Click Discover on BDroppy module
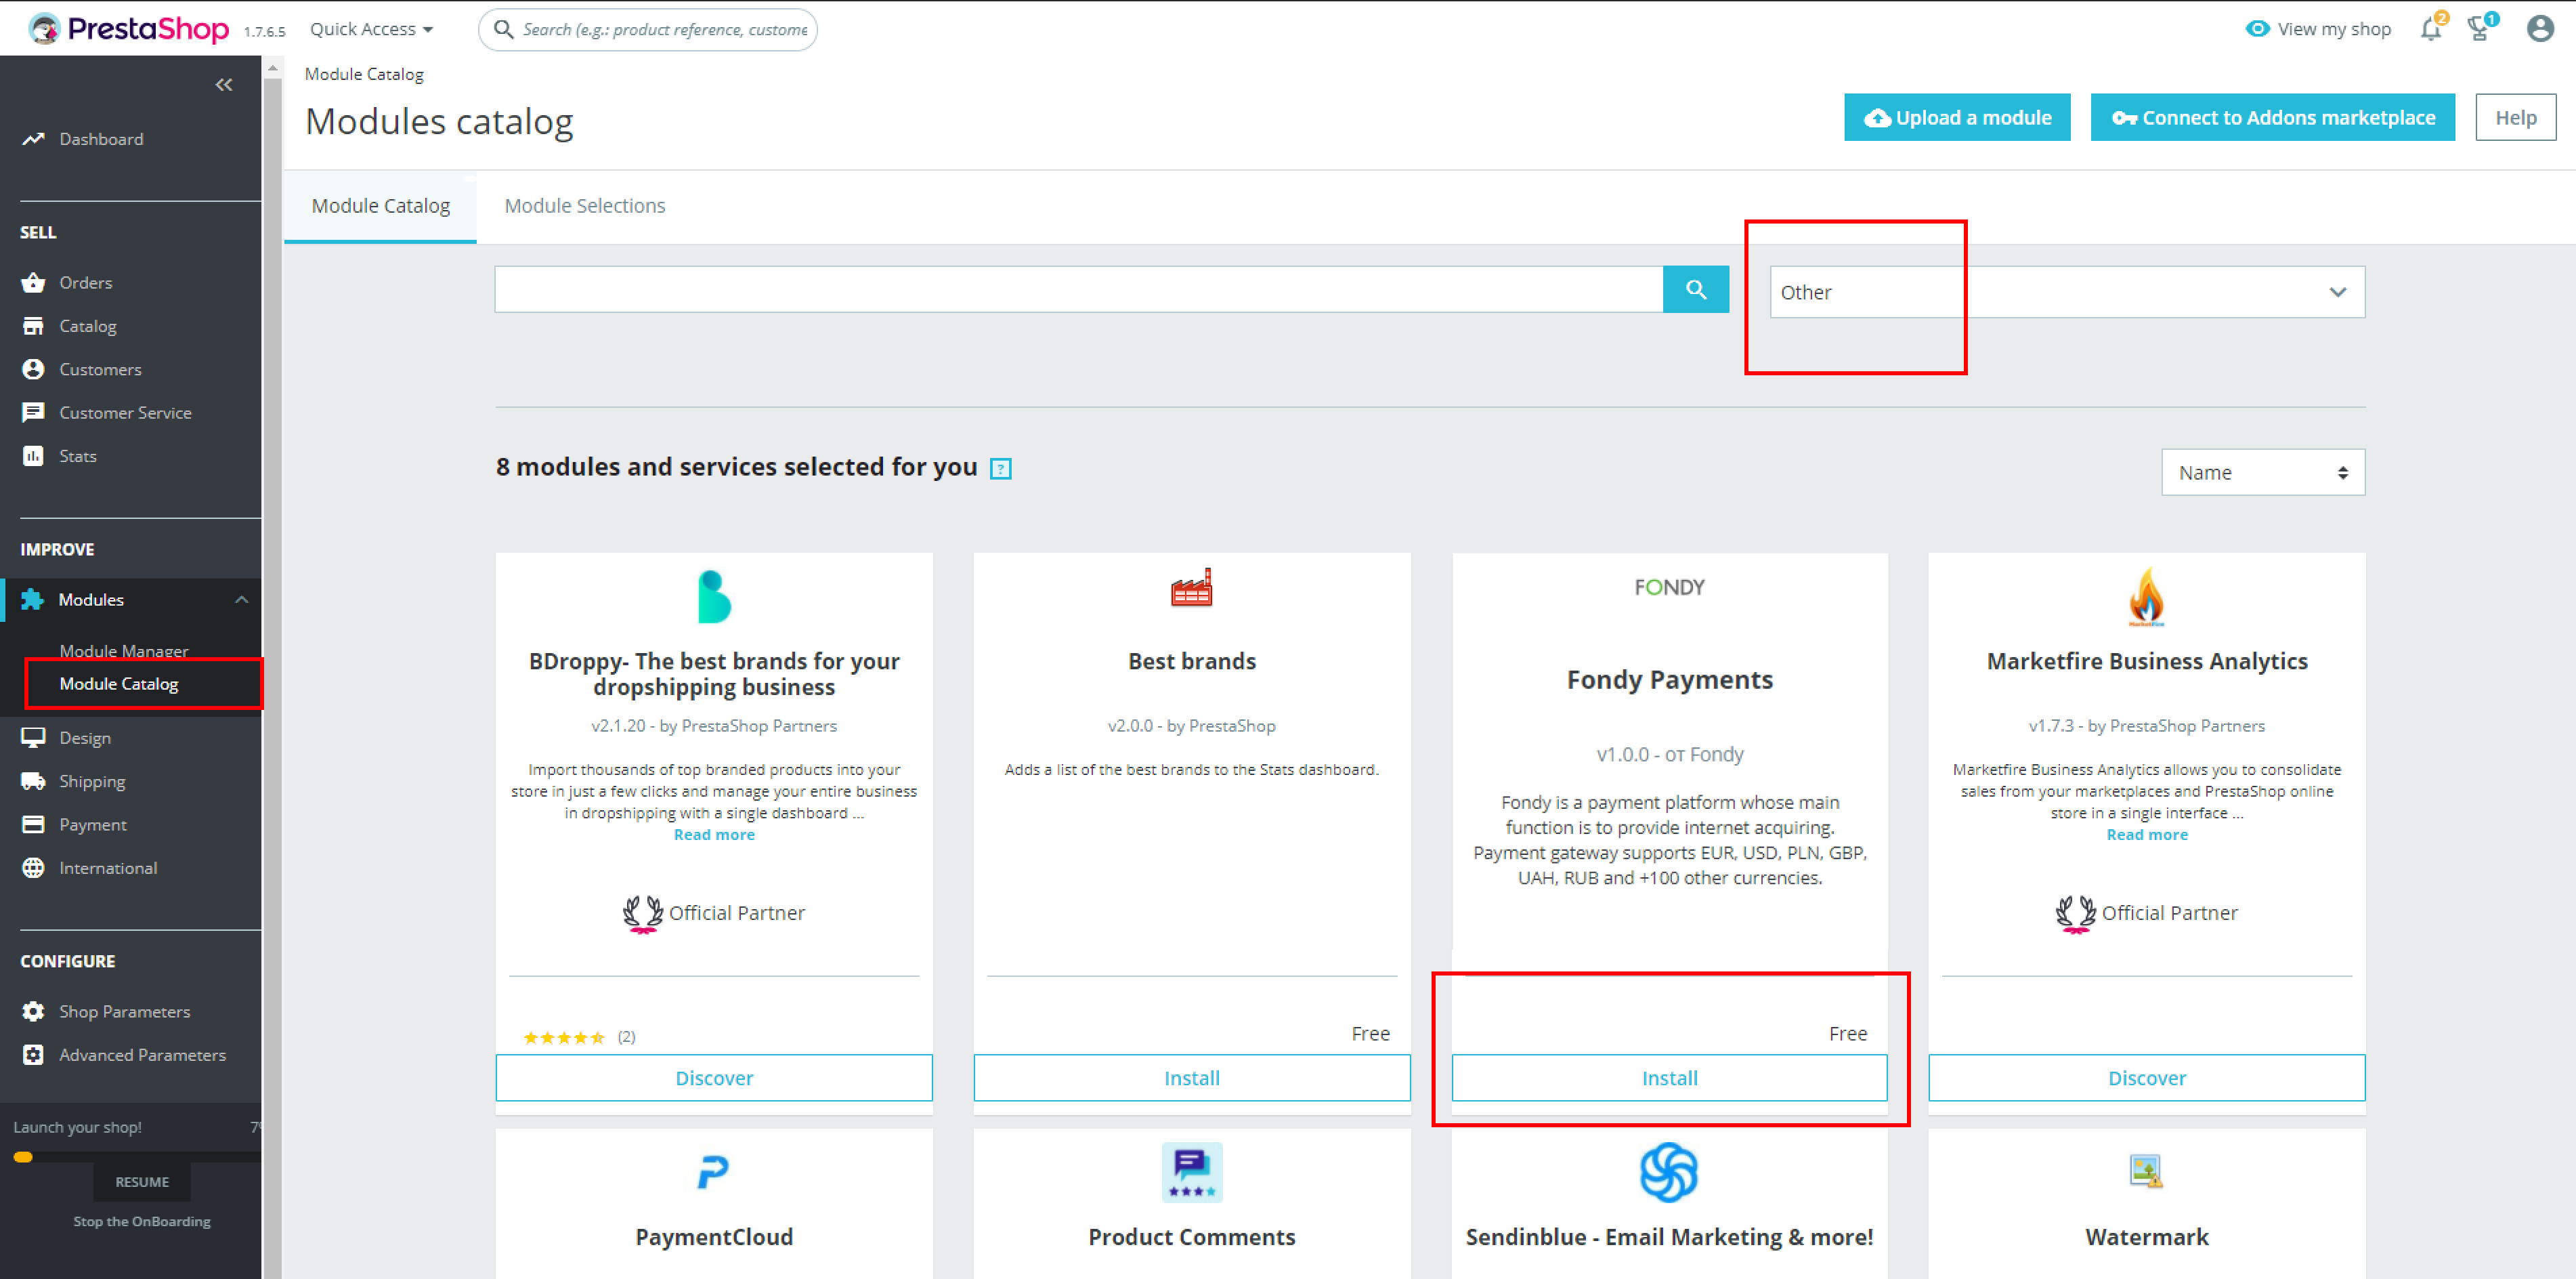This screenshot has height=1279, width=2576. pos(714,1078)
